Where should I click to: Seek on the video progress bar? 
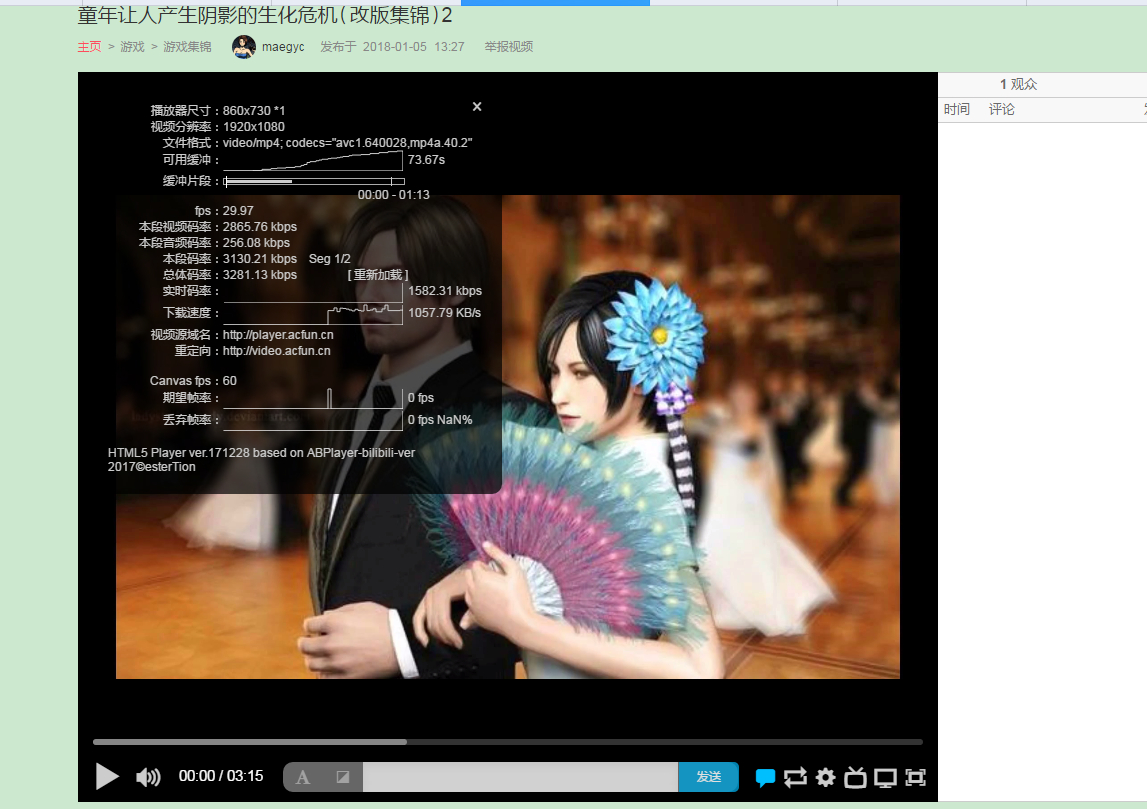tap(508, 742)
